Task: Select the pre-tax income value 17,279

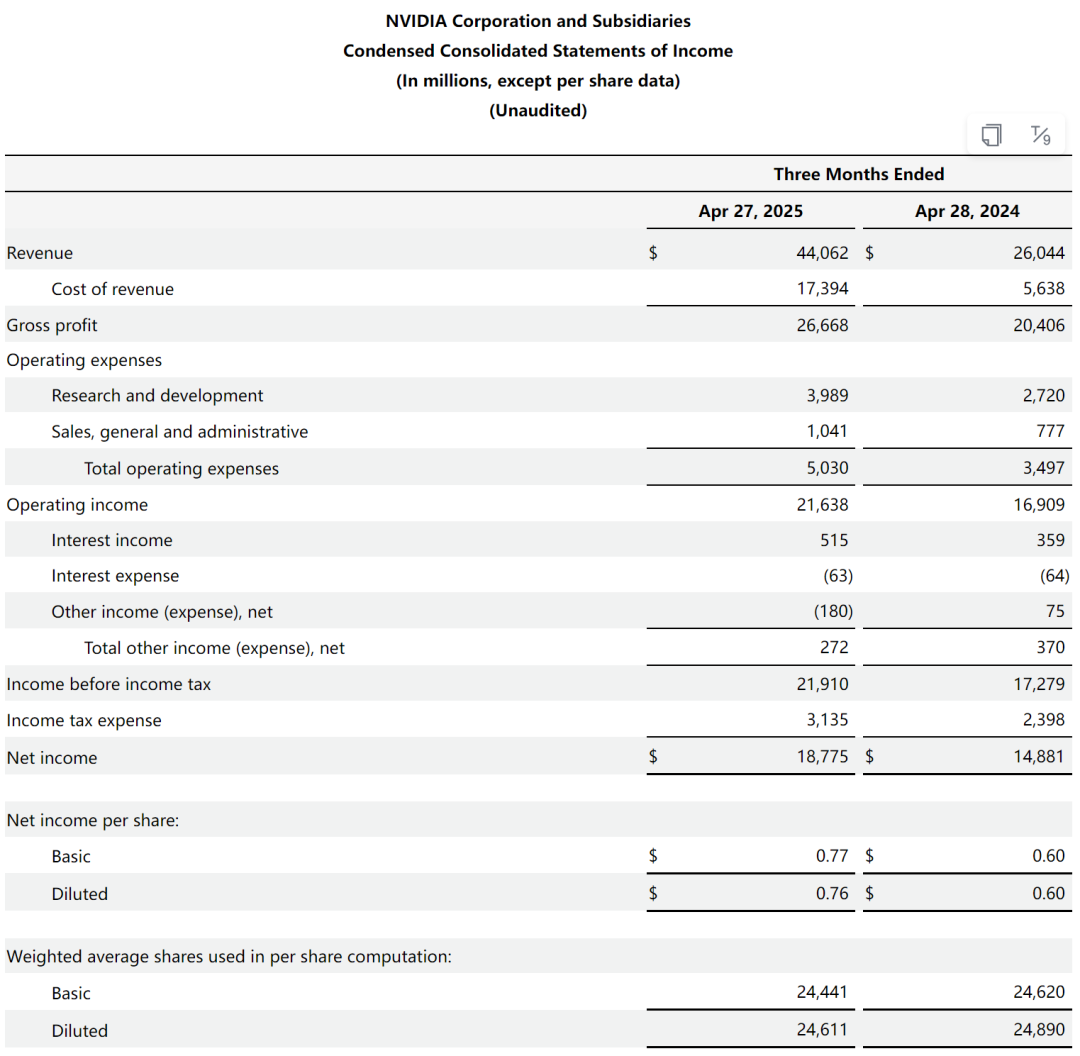Action: click(1039, 684)
